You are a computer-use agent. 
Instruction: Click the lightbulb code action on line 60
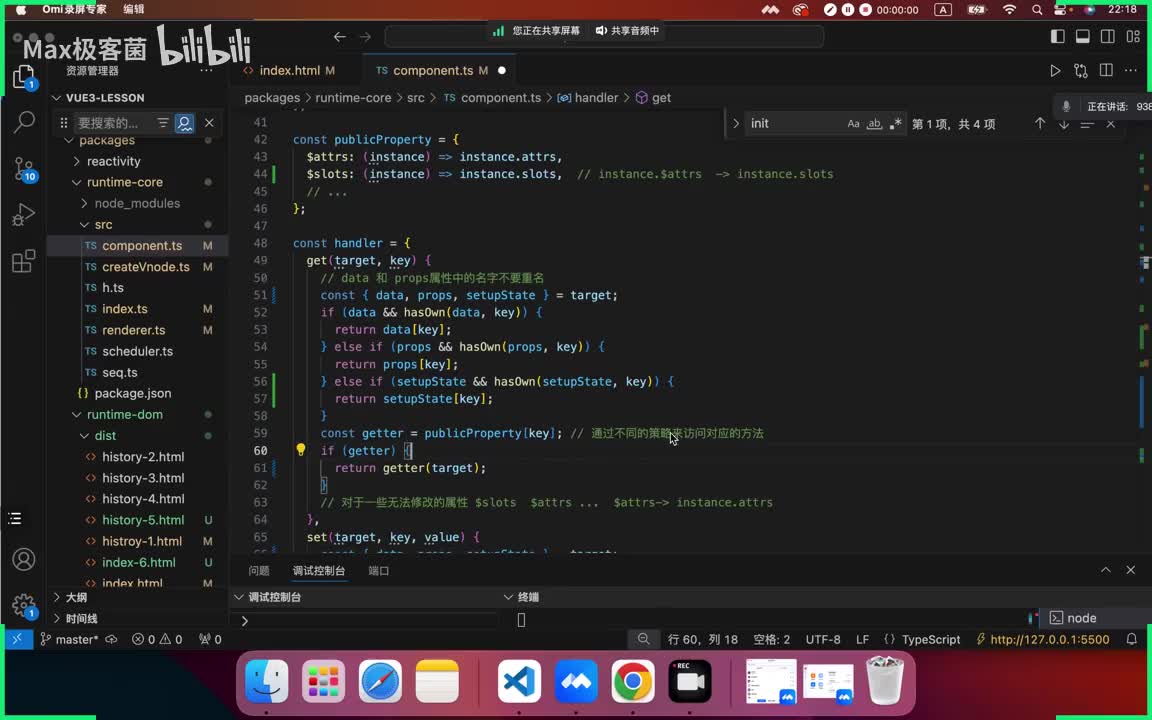pyautogui.click(x=300, y=450)
